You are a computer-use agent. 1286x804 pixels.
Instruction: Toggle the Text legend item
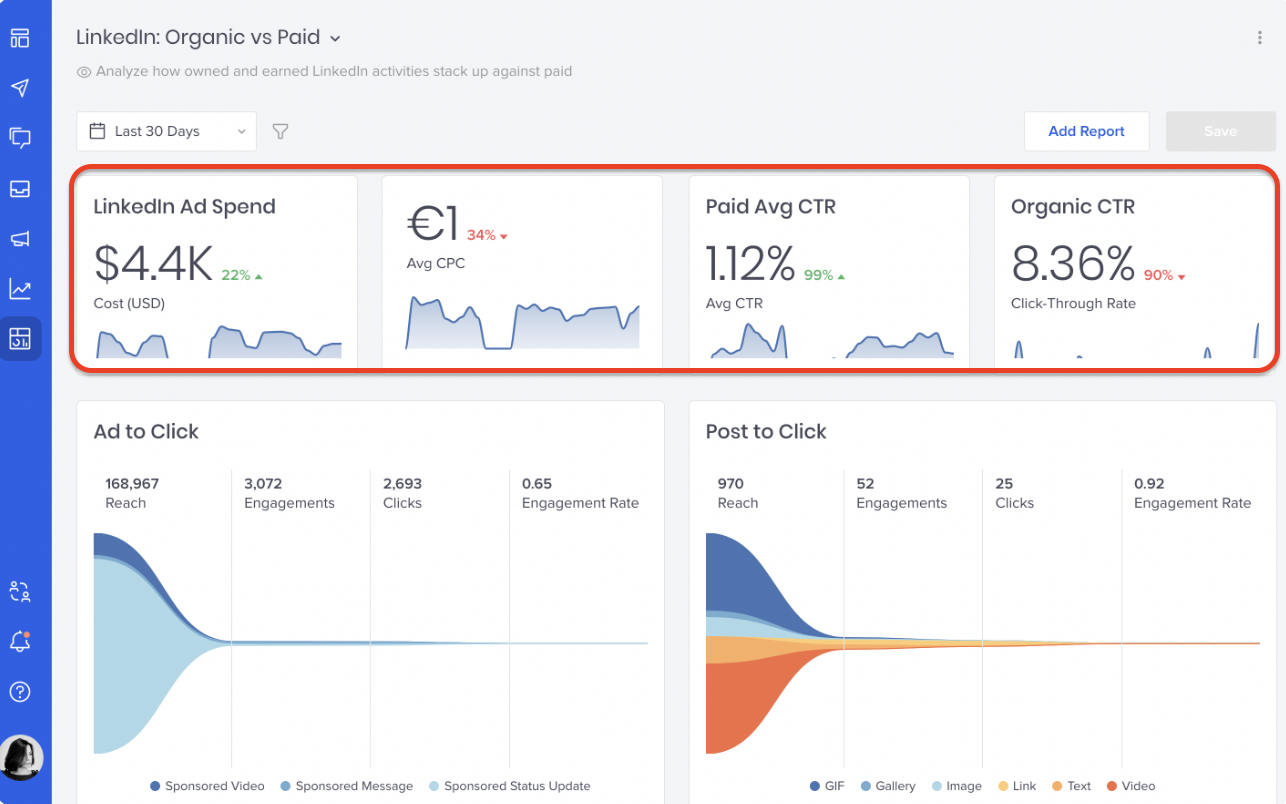[1071, 786]
